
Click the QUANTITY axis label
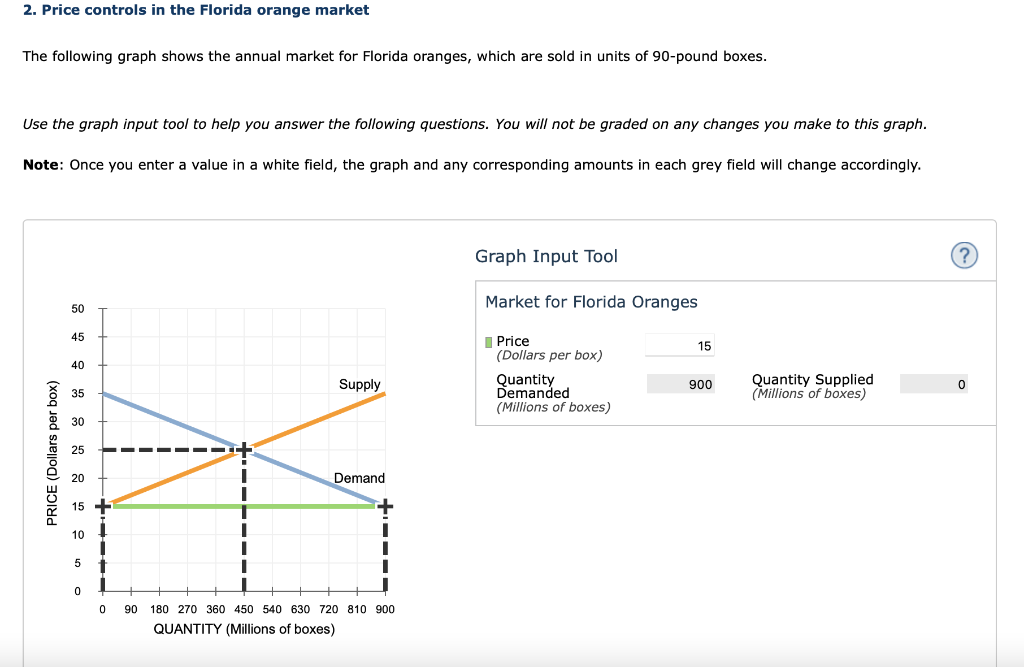pyautogui.click(x=243, y=628)
